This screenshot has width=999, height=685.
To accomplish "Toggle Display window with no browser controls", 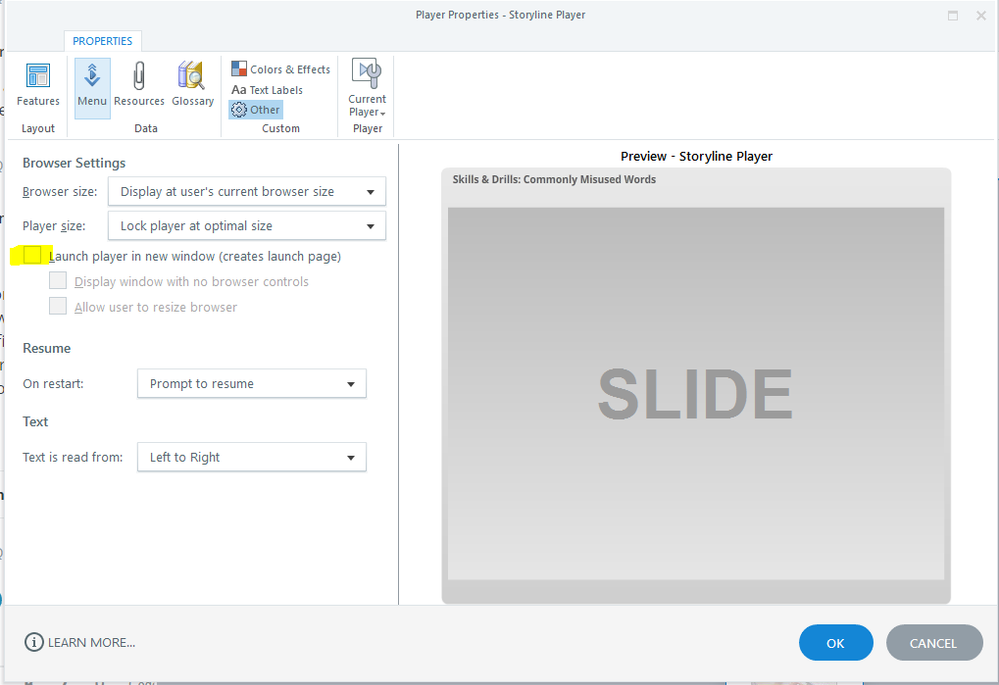I will click(x=58, y=280).
